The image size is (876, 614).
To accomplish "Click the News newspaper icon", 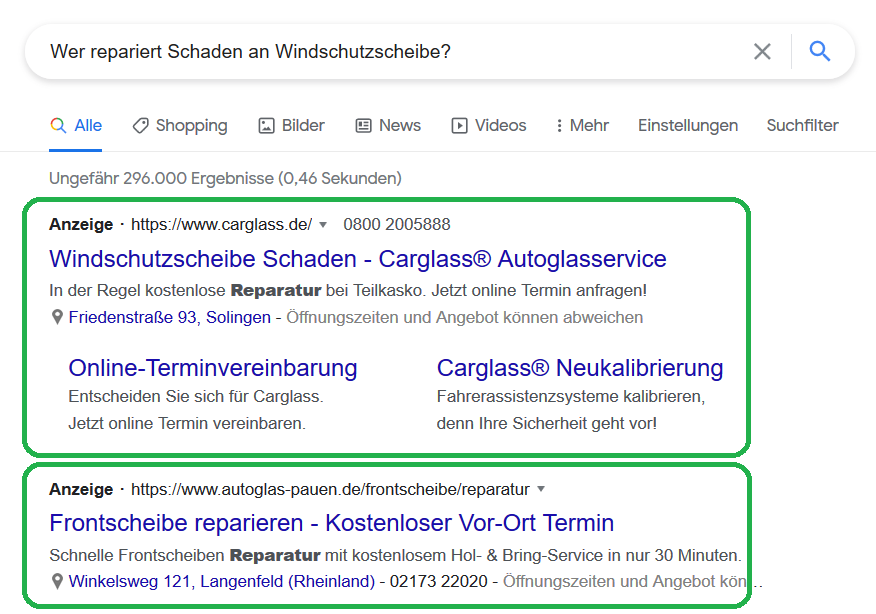I will 363,126.
